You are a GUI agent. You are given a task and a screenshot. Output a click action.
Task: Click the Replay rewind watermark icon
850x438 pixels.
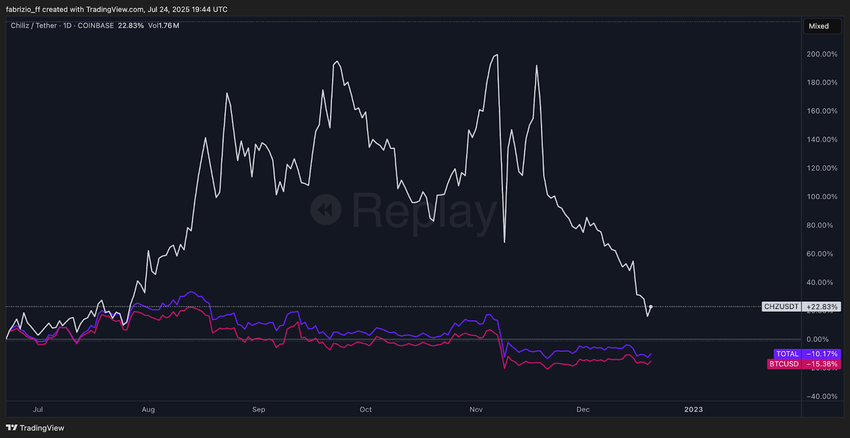326,209
